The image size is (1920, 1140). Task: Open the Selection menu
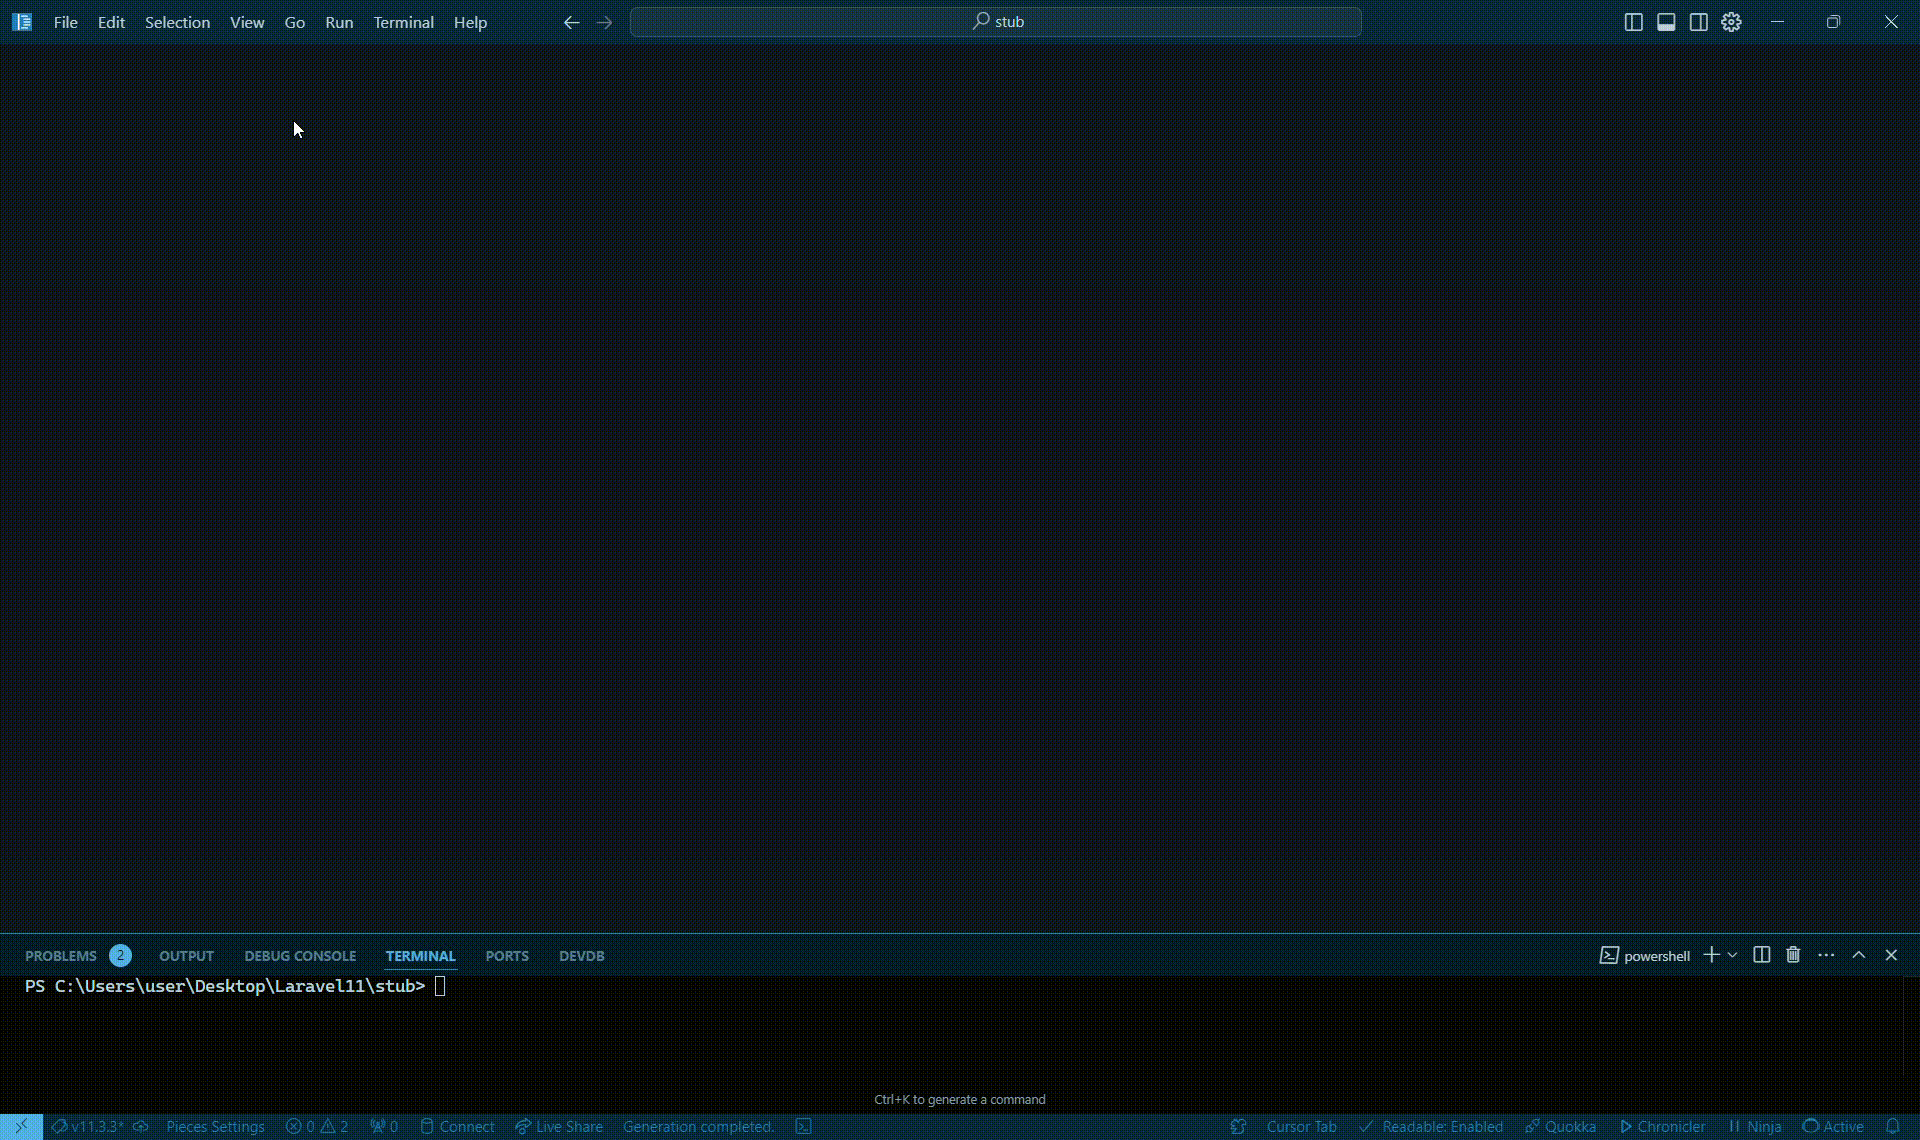pyautogui.click(x=177, y=22)
